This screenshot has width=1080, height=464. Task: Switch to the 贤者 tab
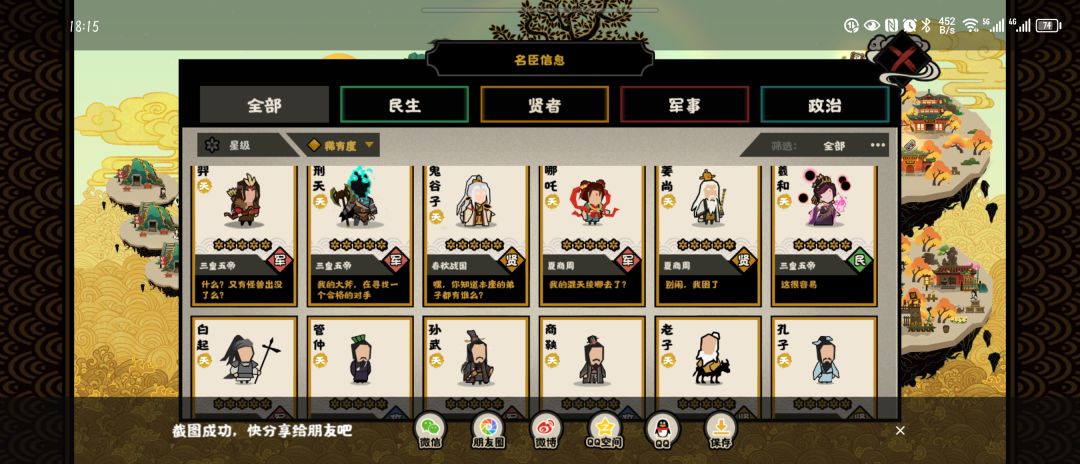coord(544,105)
